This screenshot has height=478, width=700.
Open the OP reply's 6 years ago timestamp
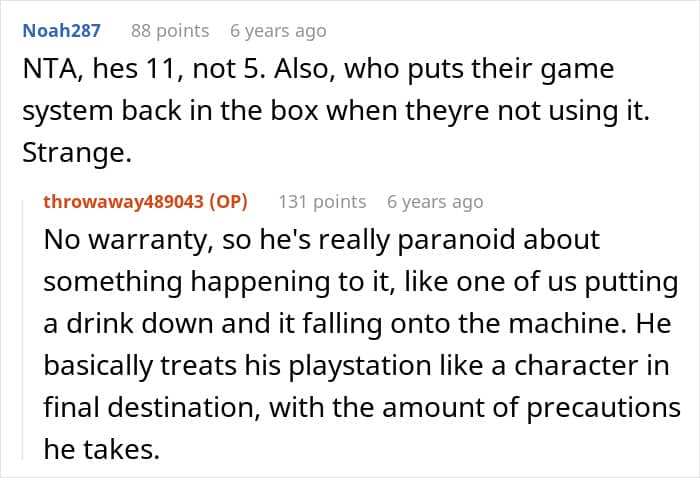[435, 201]
